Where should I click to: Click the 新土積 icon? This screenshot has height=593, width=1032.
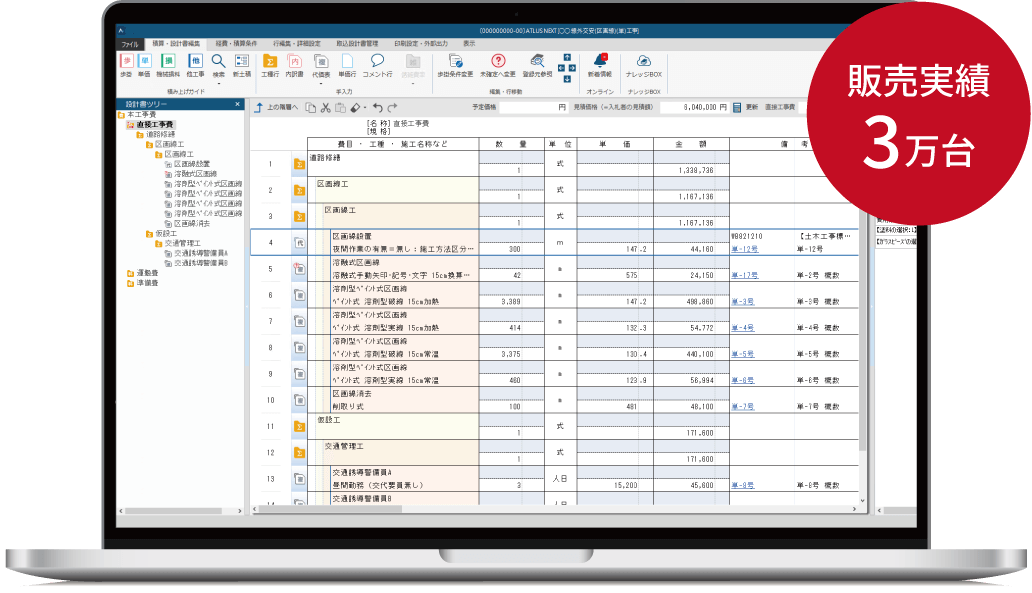[x=242, y=66]
